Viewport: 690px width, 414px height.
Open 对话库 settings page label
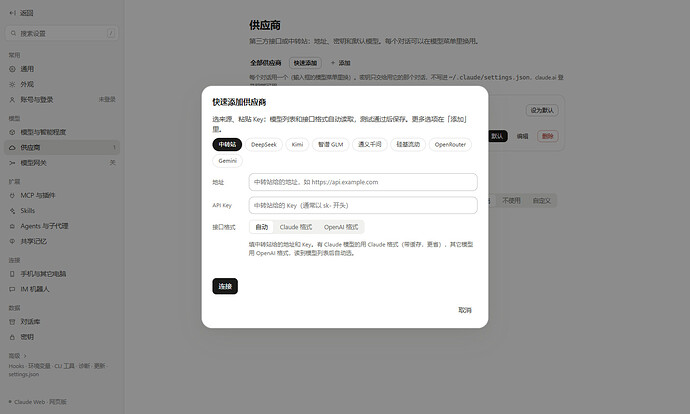30,322
